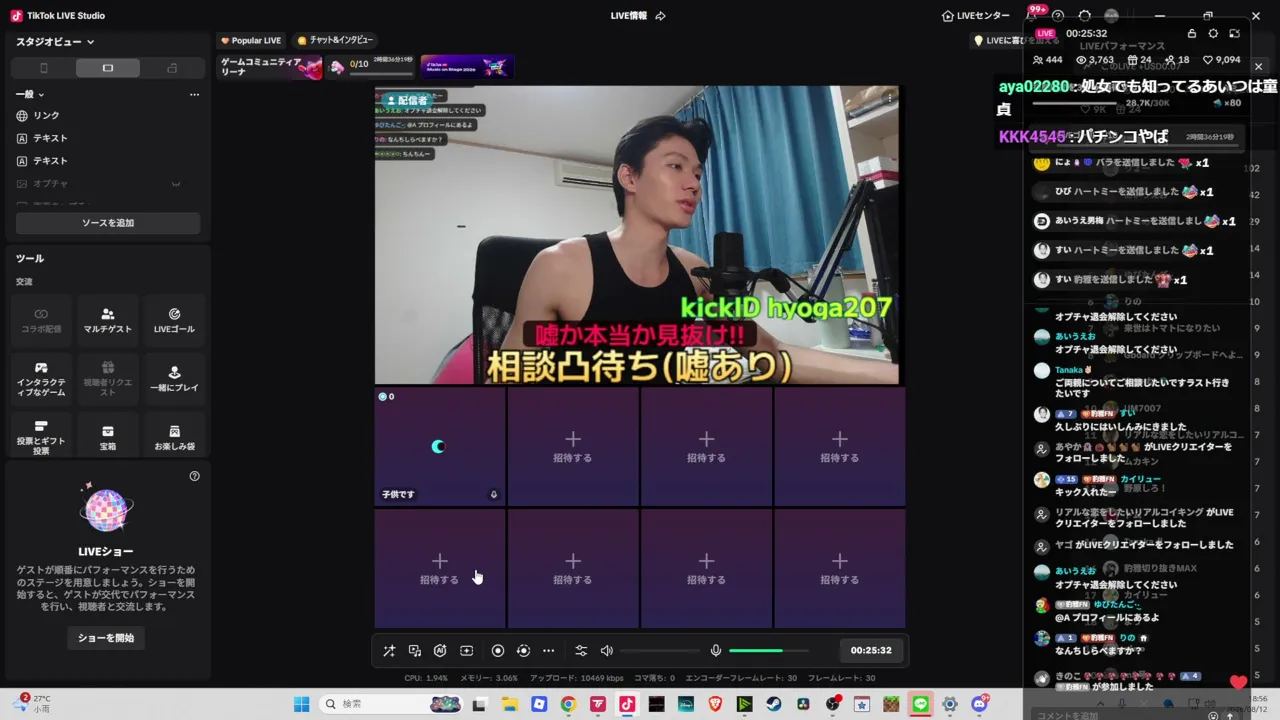Image resolution: width=1280 pixels, height=720 pixels.
Task: Open the LINE app in taskbar
Action: coord(920,704)
